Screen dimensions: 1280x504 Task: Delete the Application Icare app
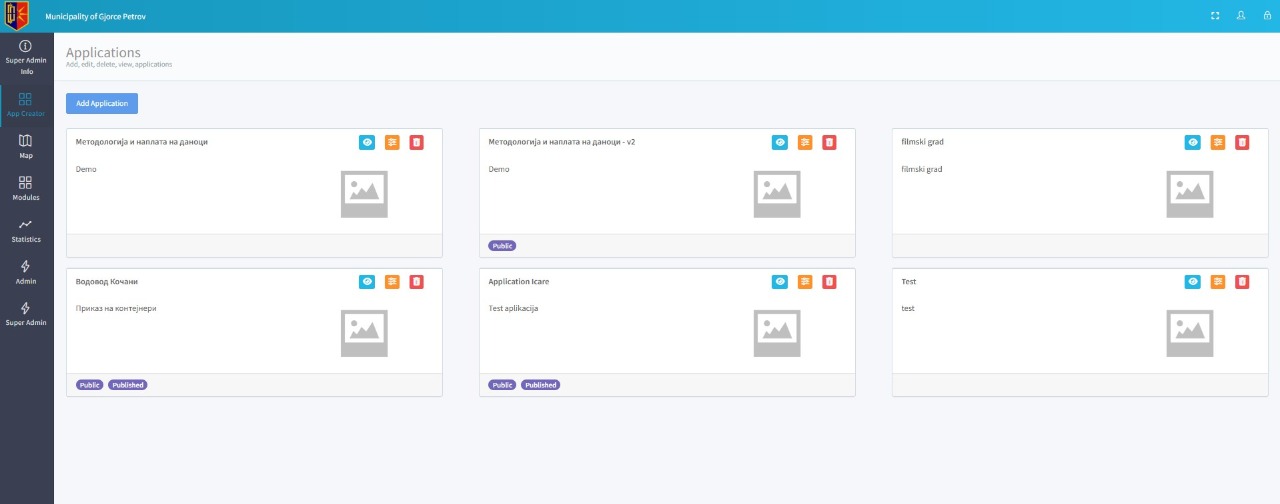pos(829,281)
